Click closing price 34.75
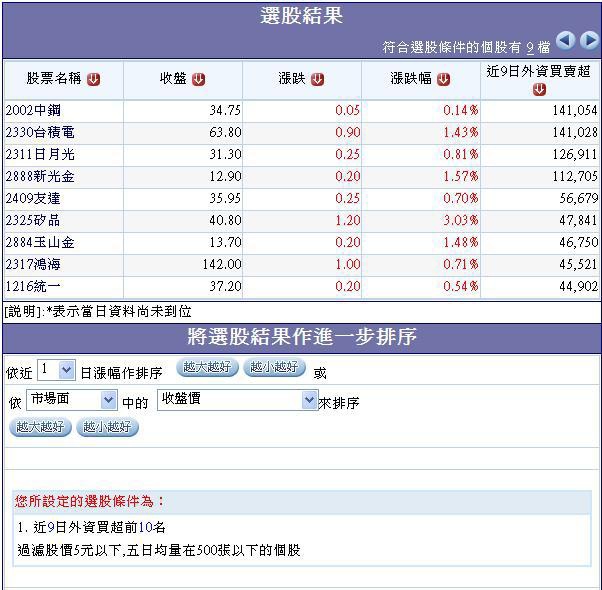 [x=225, y=111]
